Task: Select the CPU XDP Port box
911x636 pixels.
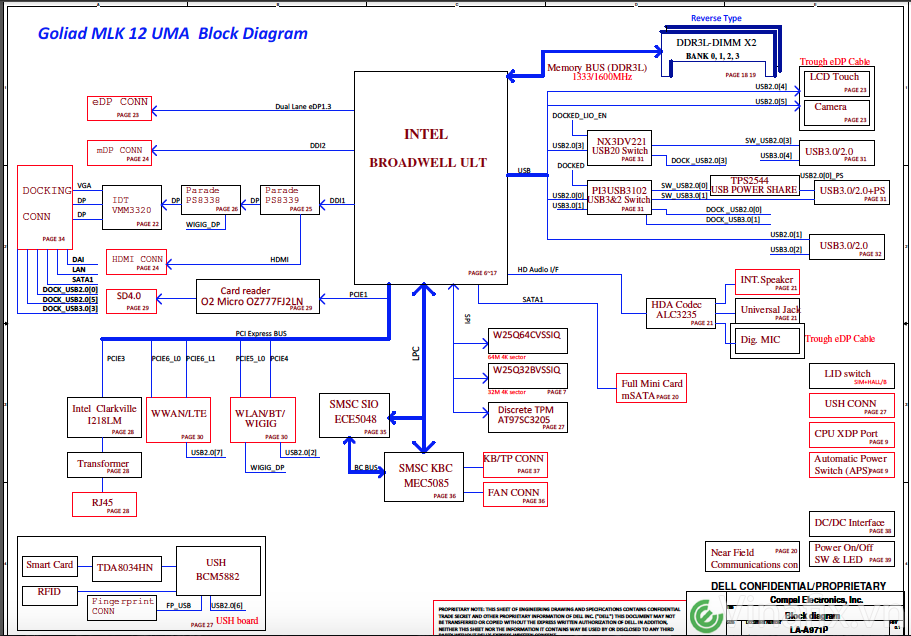Action: 851,435
